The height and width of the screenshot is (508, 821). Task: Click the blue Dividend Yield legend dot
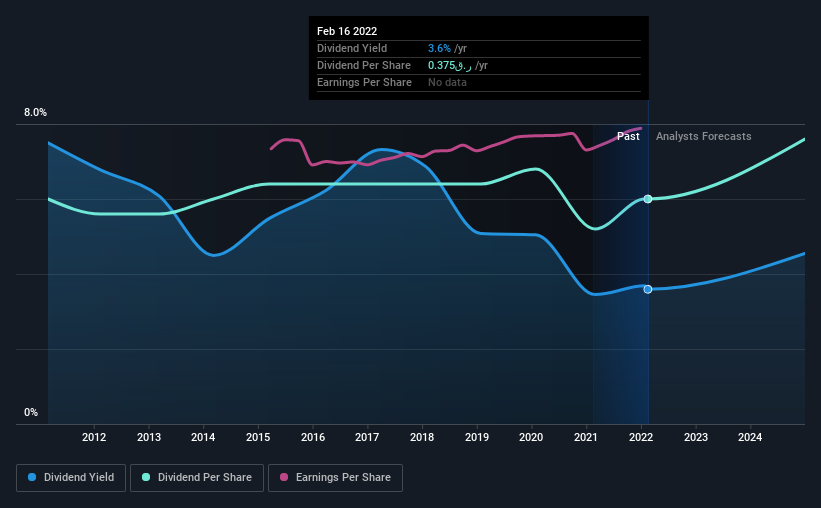click(x=32, y=477)
